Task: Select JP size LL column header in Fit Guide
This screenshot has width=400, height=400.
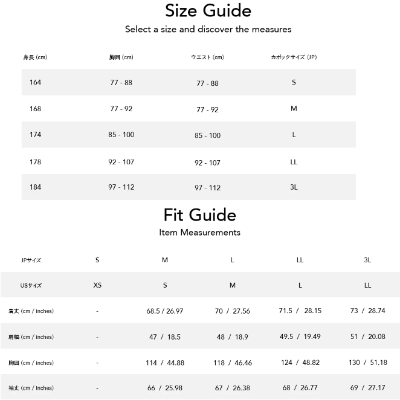Action: (300, 260)
